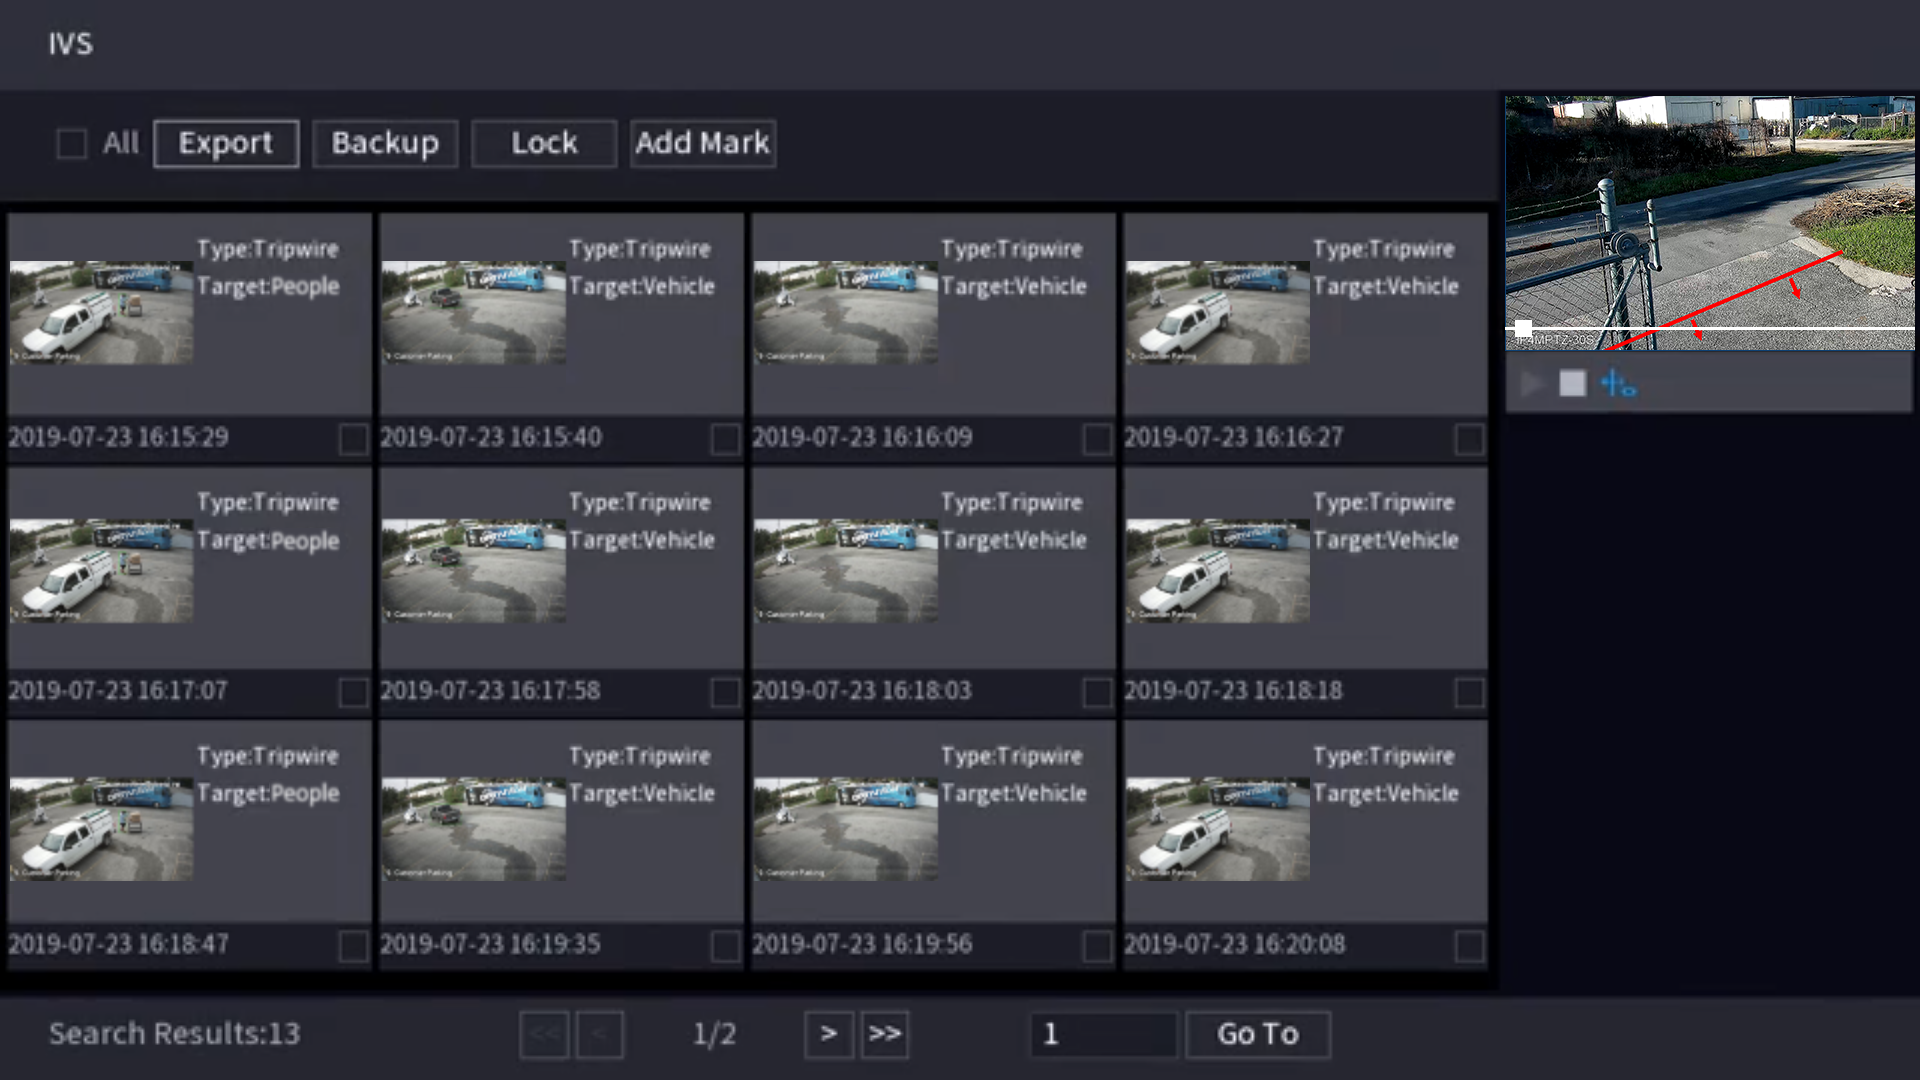The image size is (1920, 1080).
Task: Lock the selected recordings
Action: pyautogui.click(x=544, y=143)
